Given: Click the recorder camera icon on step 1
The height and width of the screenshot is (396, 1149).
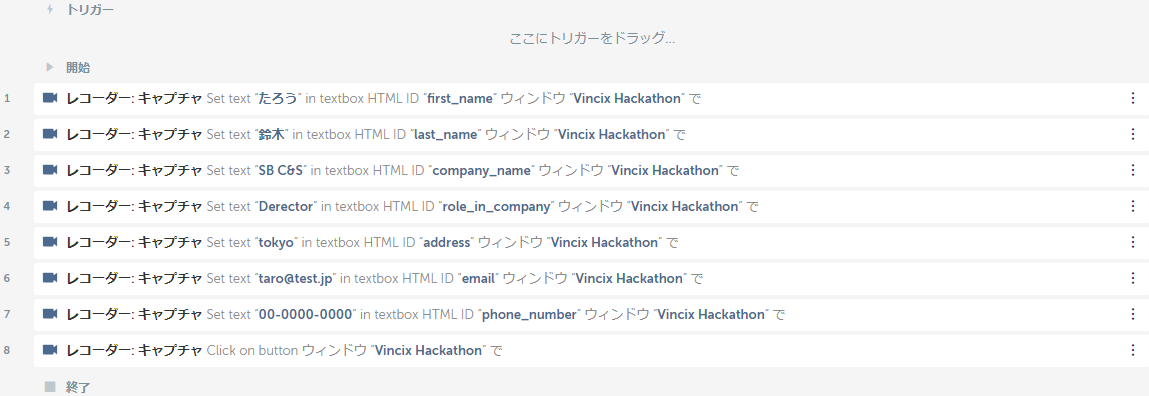Looking at the screenshot, I should tap(50, 98).
